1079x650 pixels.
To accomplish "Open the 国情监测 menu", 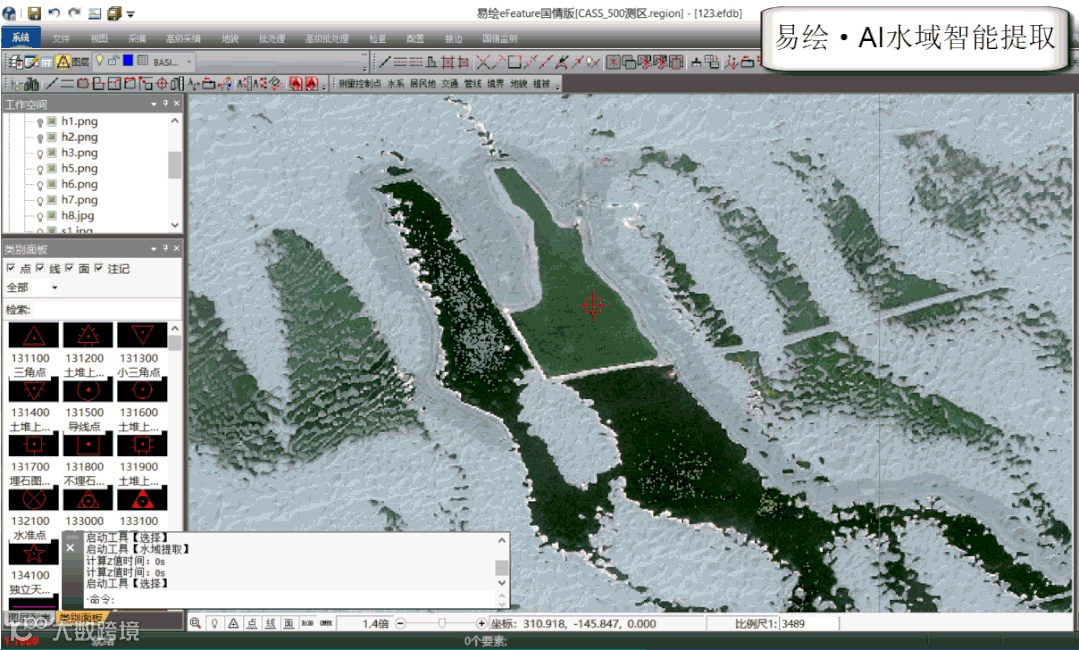I will pos(500,39).
